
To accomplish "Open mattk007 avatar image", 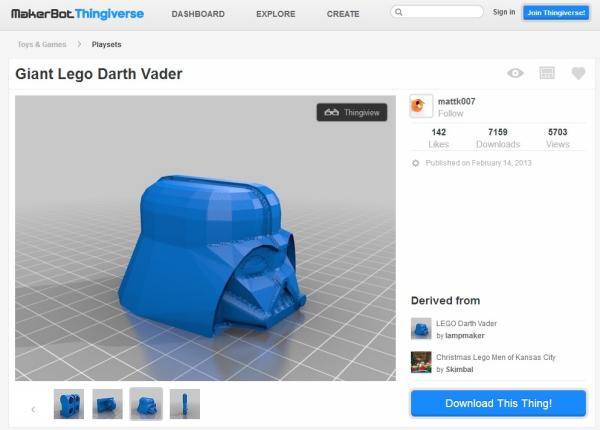I will [421, 106].
